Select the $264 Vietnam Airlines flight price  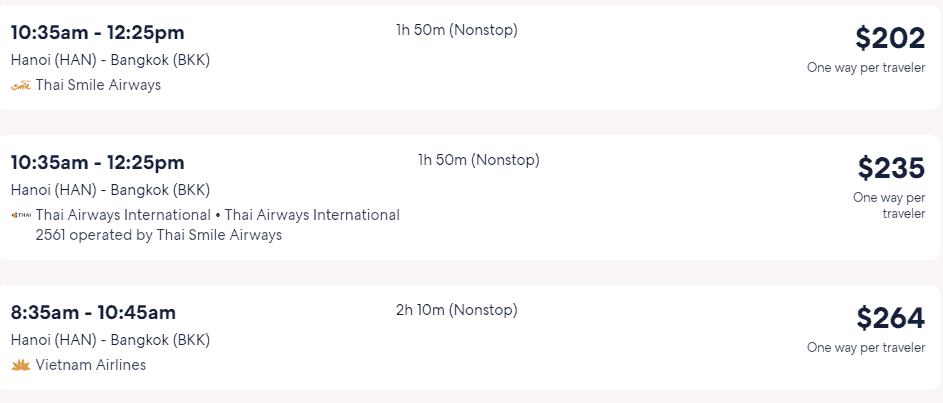pyautogui.click(x=891, y=318)
